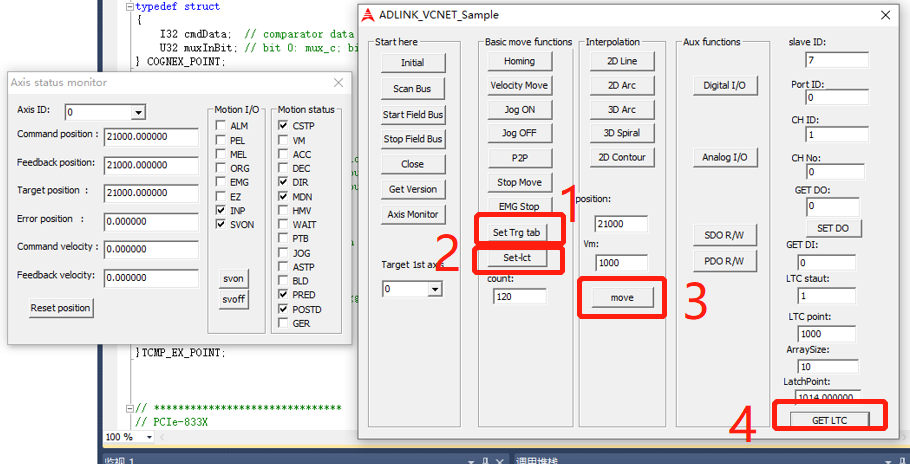Toggle the ASTP motion status checkbox
The width and height of the screenshot is (910, 464).
[283, 267]
